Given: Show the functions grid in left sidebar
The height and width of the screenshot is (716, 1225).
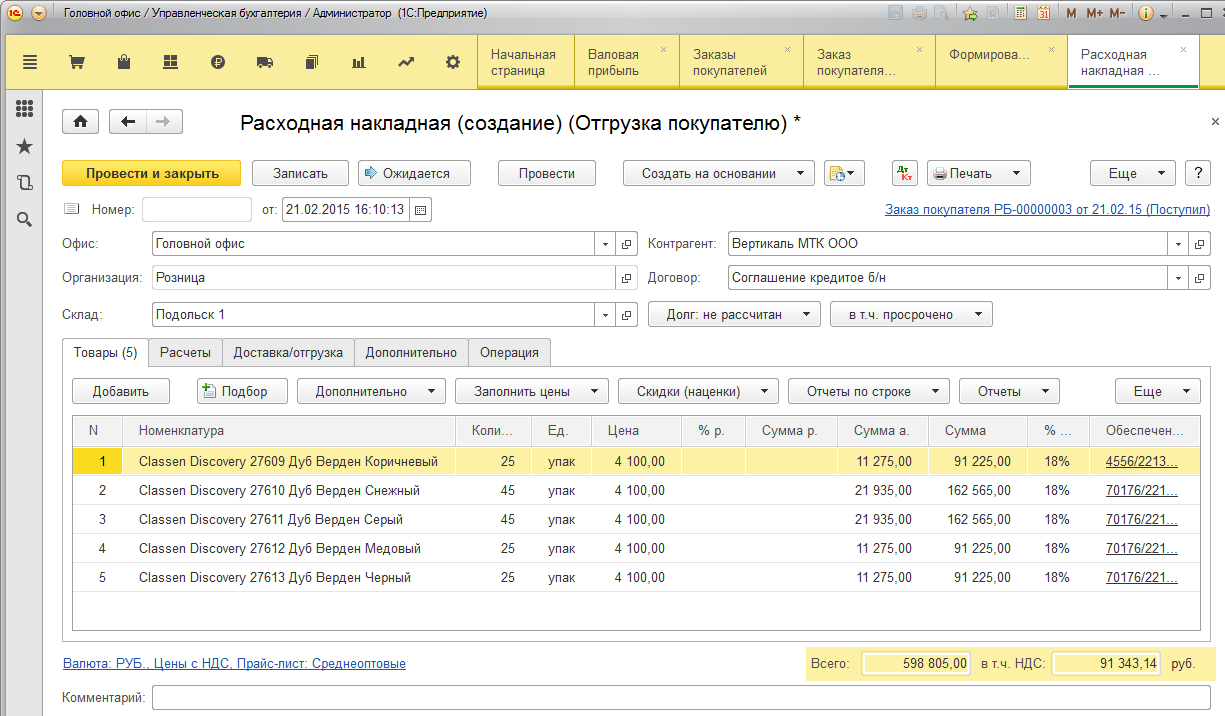Looking at the screenshot, I should tap(25, 109).
